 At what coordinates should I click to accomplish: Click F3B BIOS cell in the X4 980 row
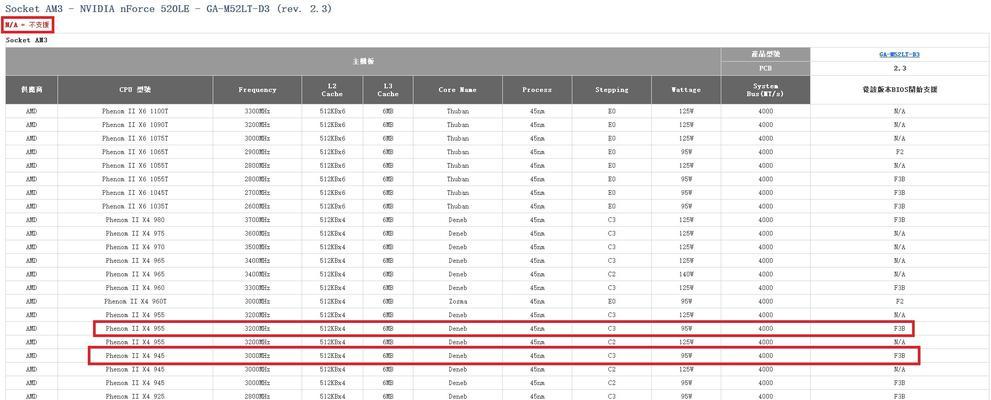(900, 220)
